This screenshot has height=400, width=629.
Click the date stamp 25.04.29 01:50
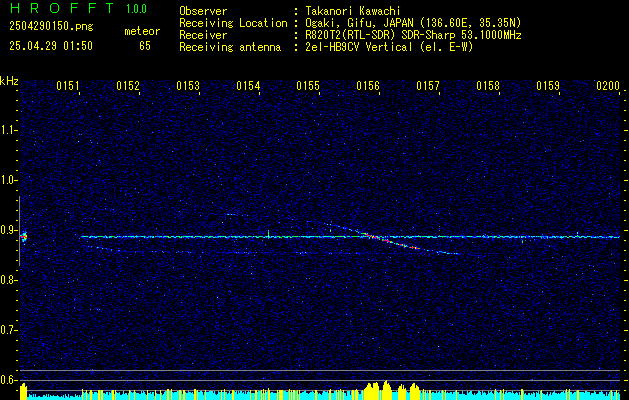point(51,46)
